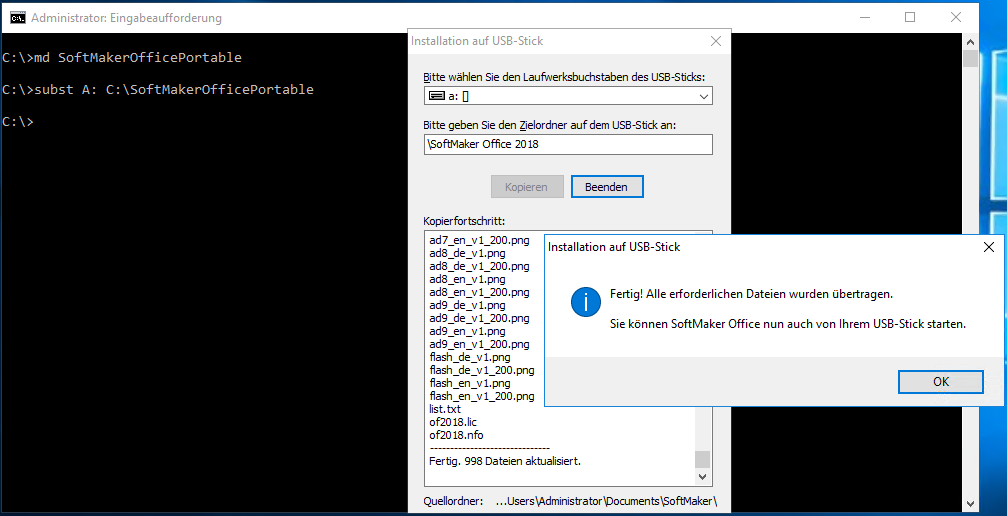Close the drive selection installer window
This screenshot has height=516, width=1007.
pos(715,41)
